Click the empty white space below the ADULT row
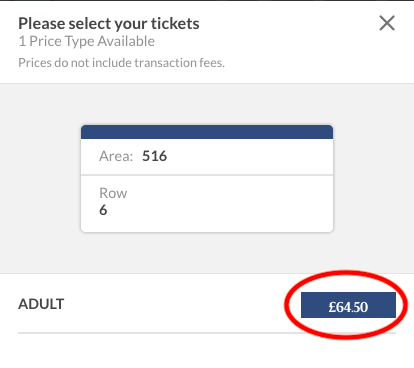 tap(207, 351)
